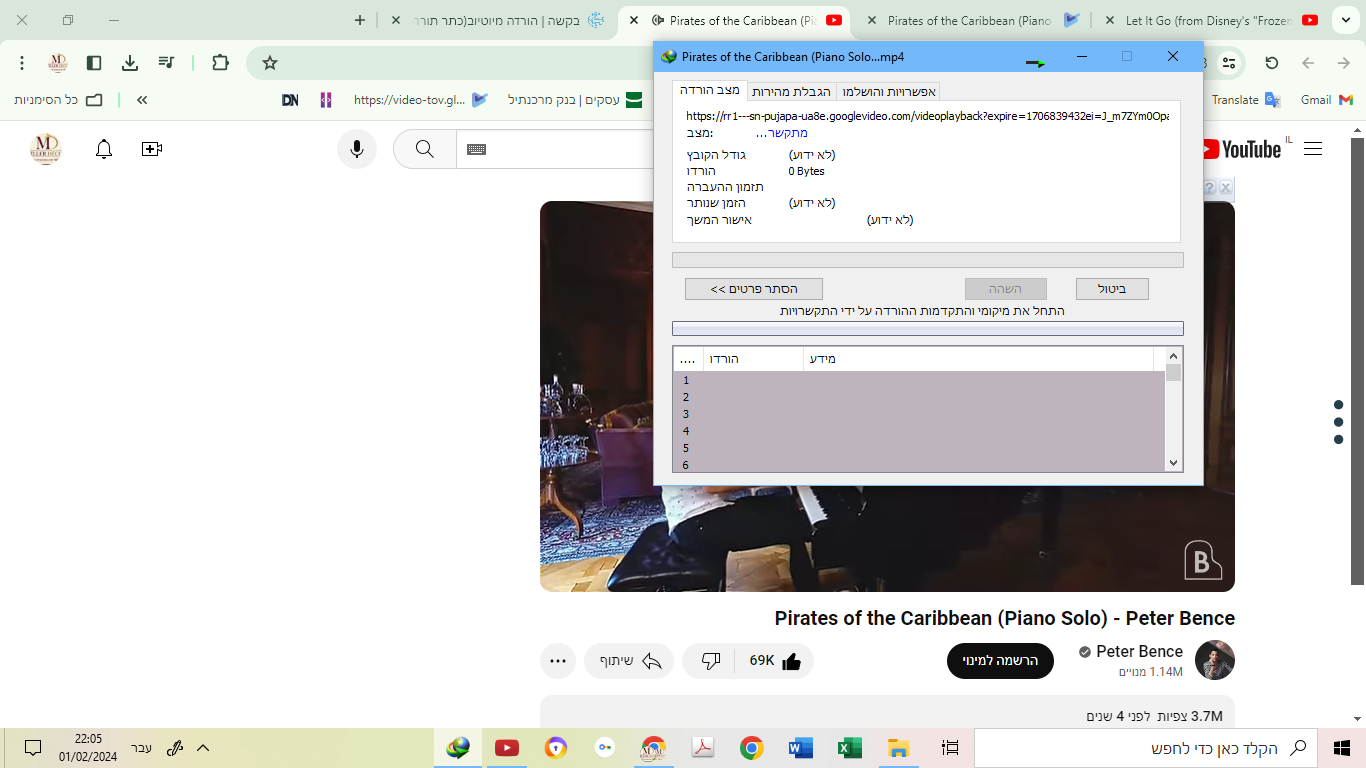Open the DN bookmark

coord(290,100)
